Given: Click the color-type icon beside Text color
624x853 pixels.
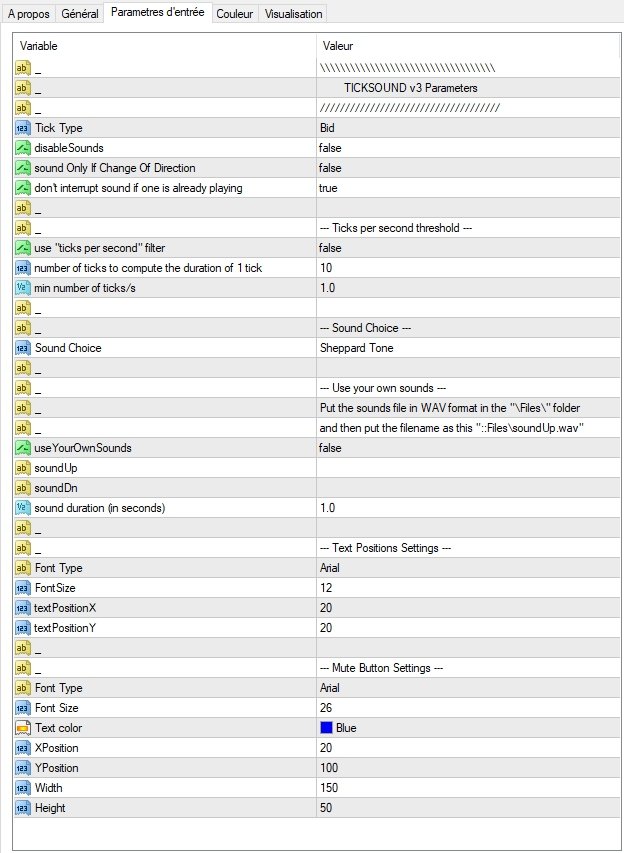Looking at the screenshot, I should pos(23,728).
